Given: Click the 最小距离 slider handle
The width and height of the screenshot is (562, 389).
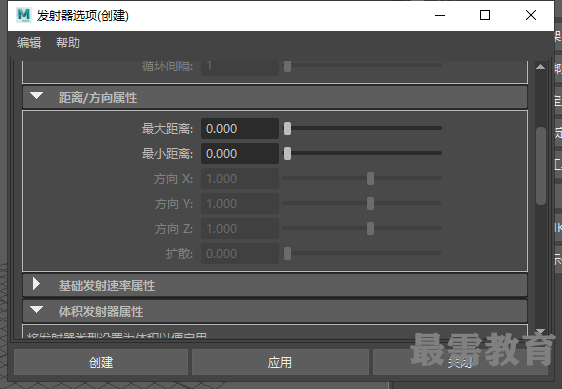Looking at the screenshot, I should (287, 153).
